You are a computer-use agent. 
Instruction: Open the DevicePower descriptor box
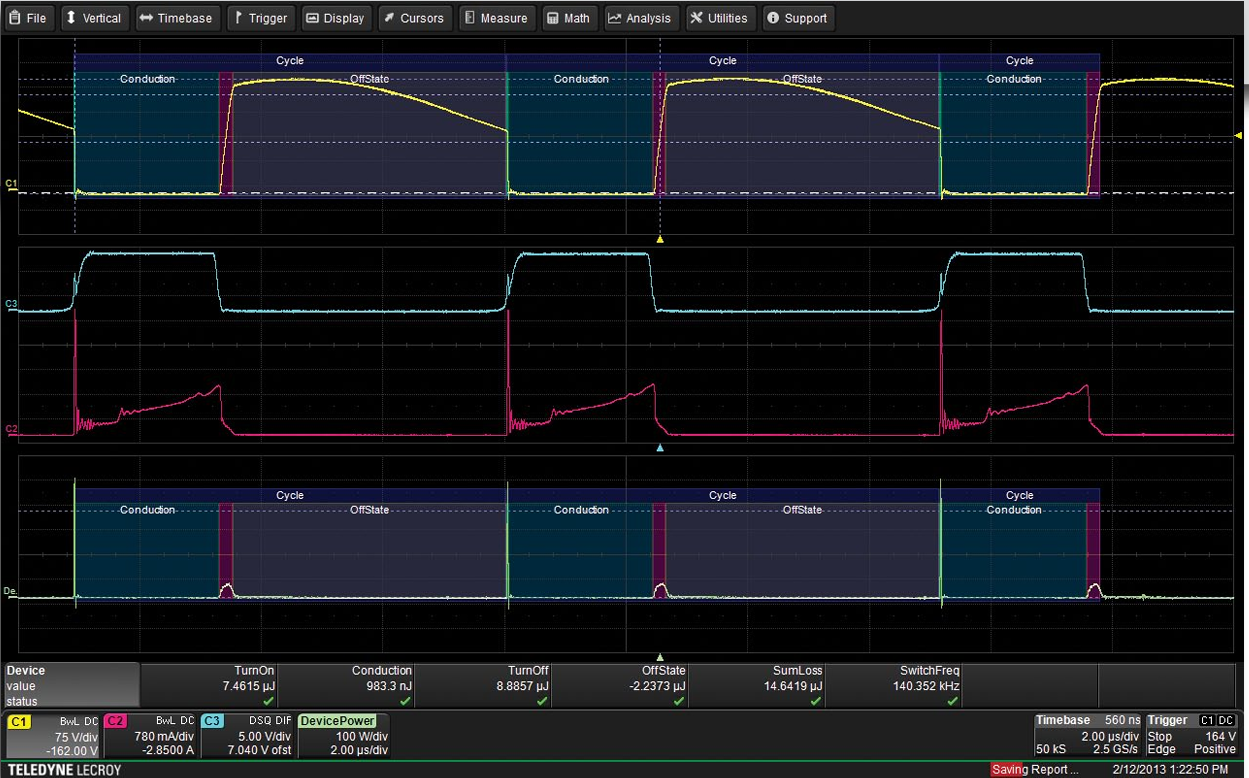343,735
